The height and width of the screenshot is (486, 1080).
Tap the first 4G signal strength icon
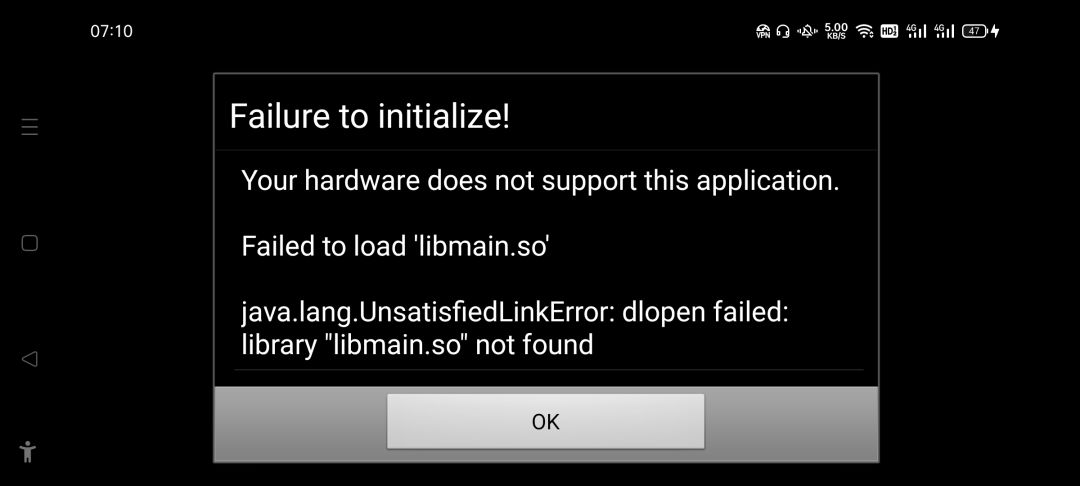tap(916, 31)
